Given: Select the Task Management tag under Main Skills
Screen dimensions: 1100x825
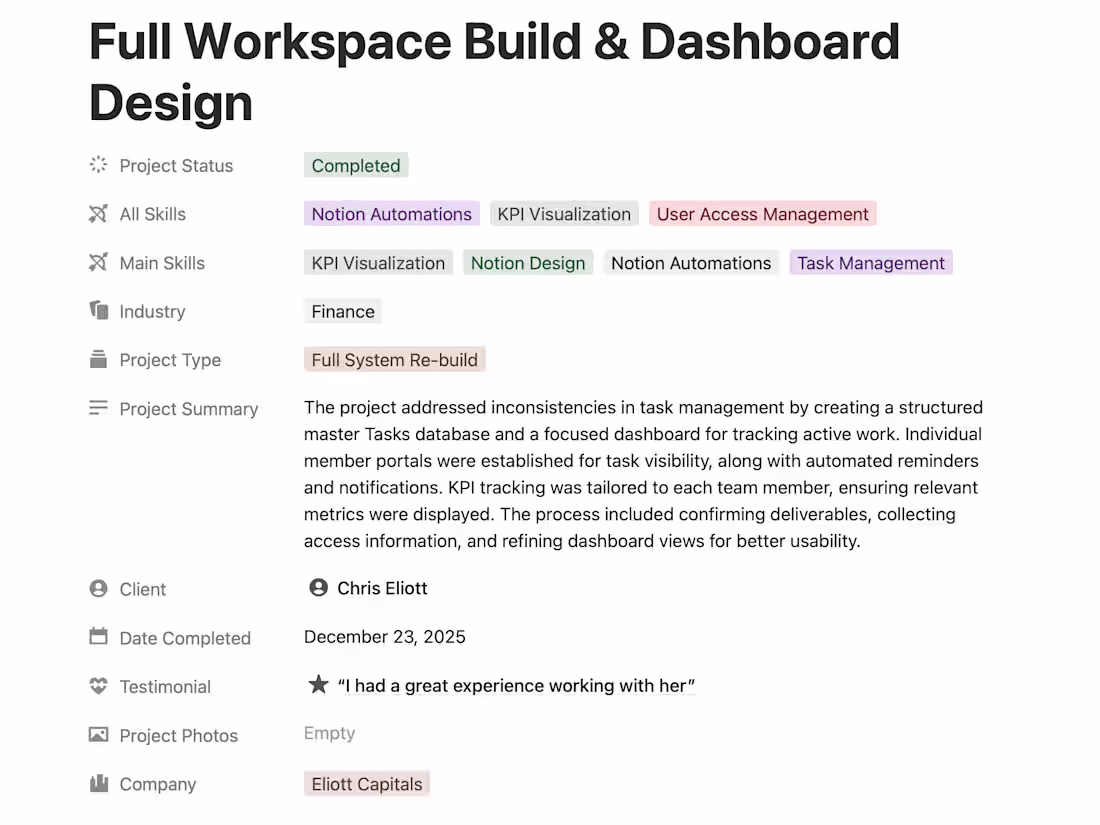Looking at the screenshot, I should [870, 262].
